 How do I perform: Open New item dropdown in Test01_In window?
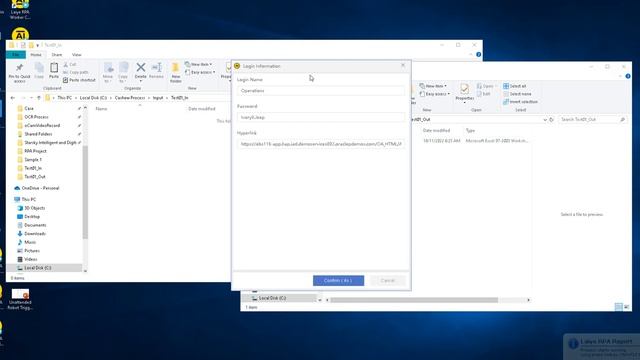pyautogui.click(x=199, y=64)
